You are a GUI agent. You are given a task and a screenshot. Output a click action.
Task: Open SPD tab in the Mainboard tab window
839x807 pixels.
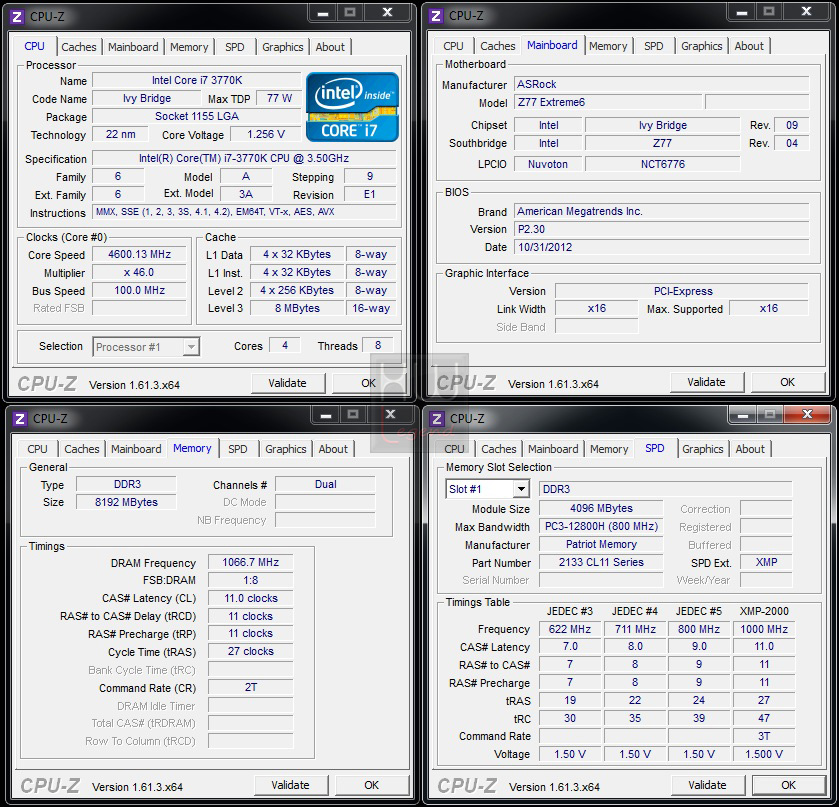pos(653,46)
